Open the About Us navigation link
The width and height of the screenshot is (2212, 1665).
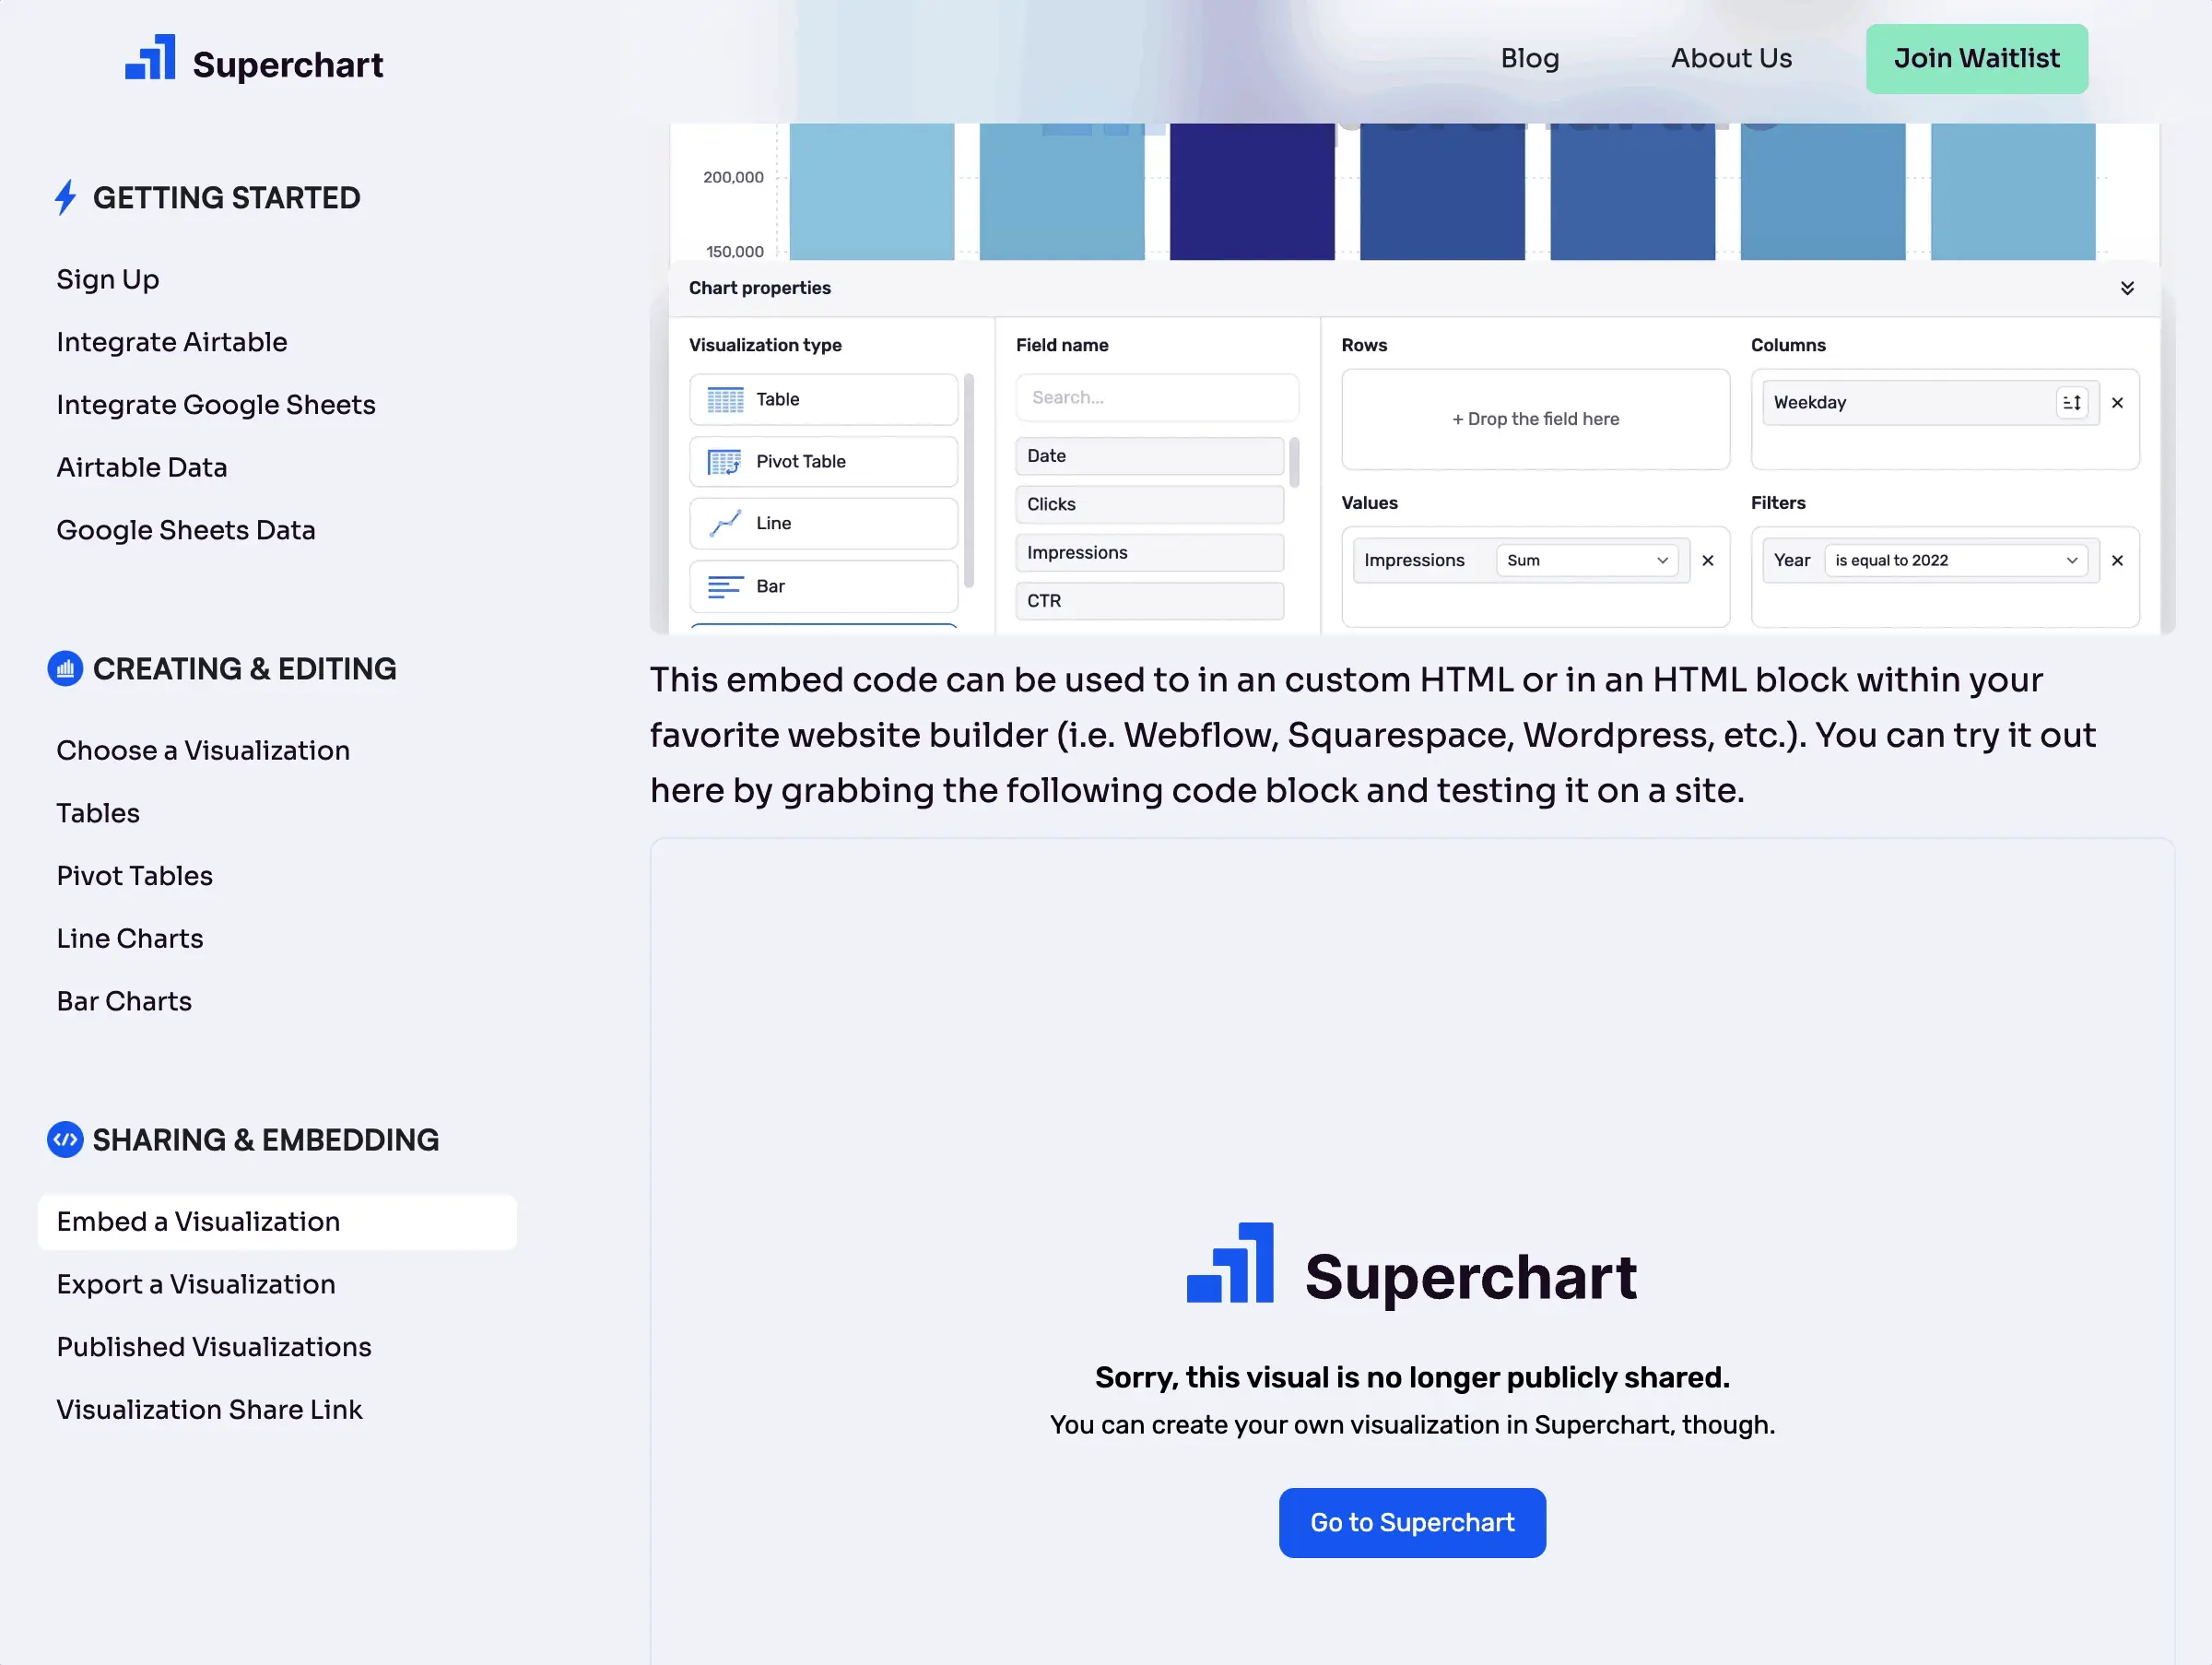1731,58
